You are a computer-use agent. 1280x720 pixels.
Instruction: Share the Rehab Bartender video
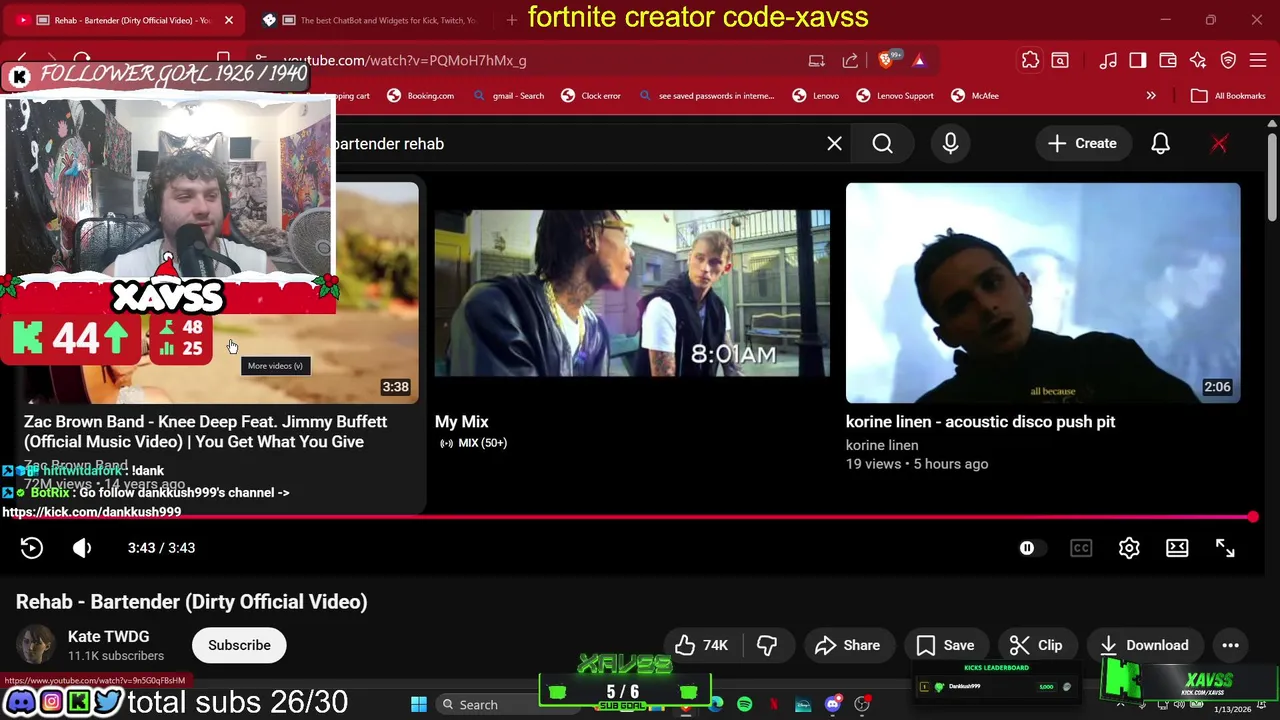tap(848, 646)
